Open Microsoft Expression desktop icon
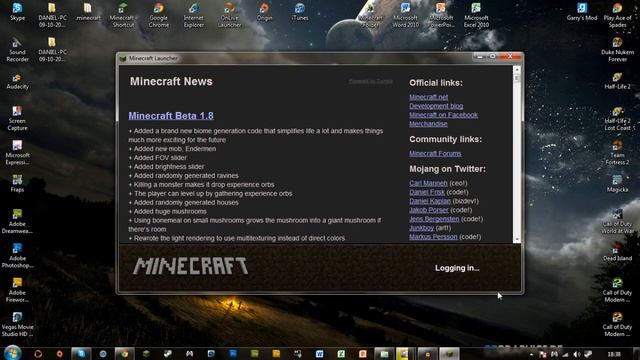This screenshot has height=360, width=640. (x=18, y=153)
